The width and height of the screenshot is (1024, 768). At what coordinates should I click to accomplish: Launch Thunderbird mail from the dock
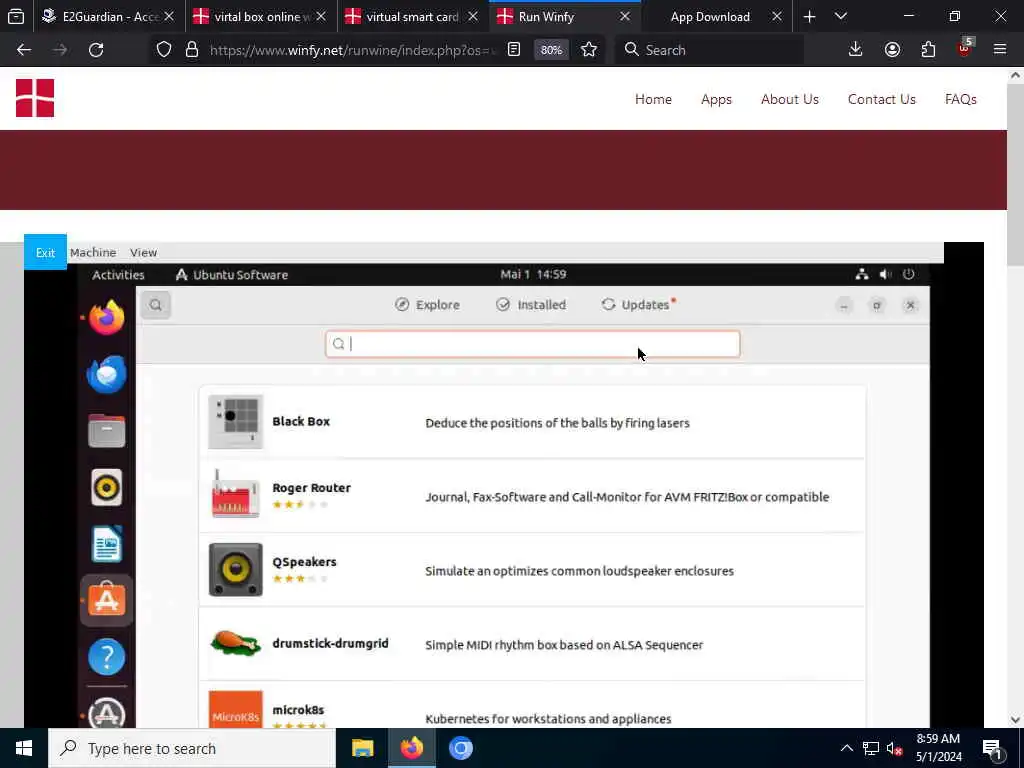point(106,374)
